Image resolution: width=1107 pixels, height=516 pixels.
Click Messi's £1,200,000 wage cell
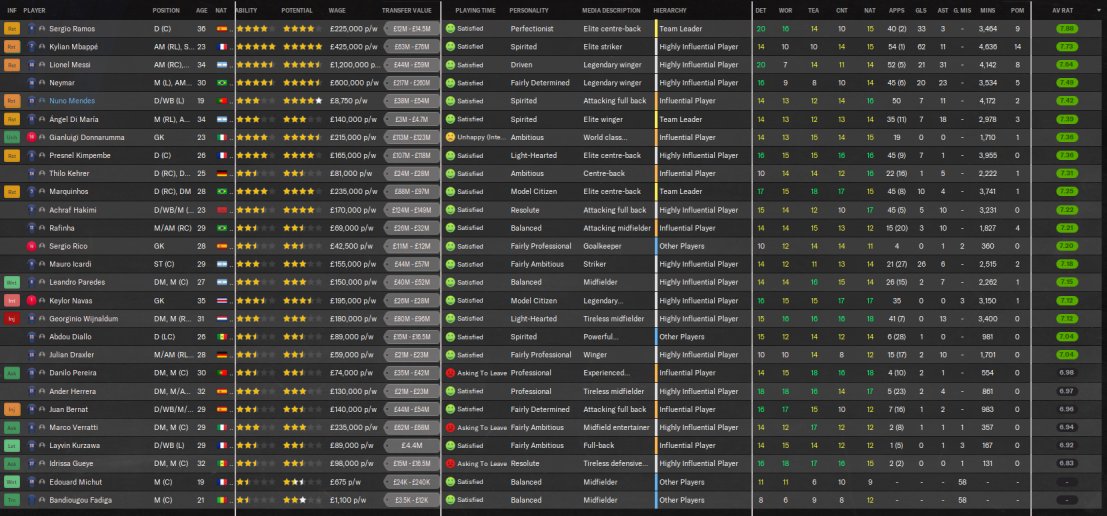353,65
